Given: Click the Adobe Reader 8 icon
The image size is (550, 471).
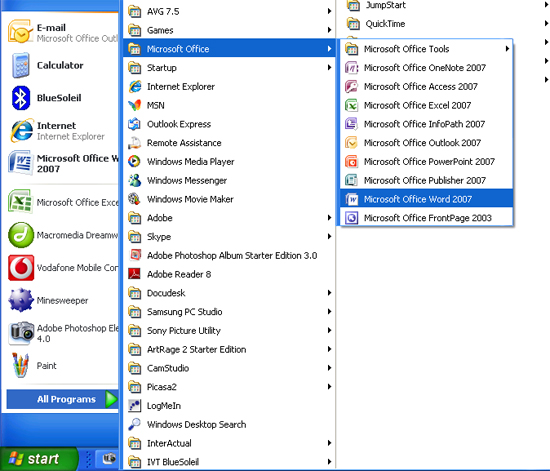Looking at the screenshot, I should (x=135, y=274).
